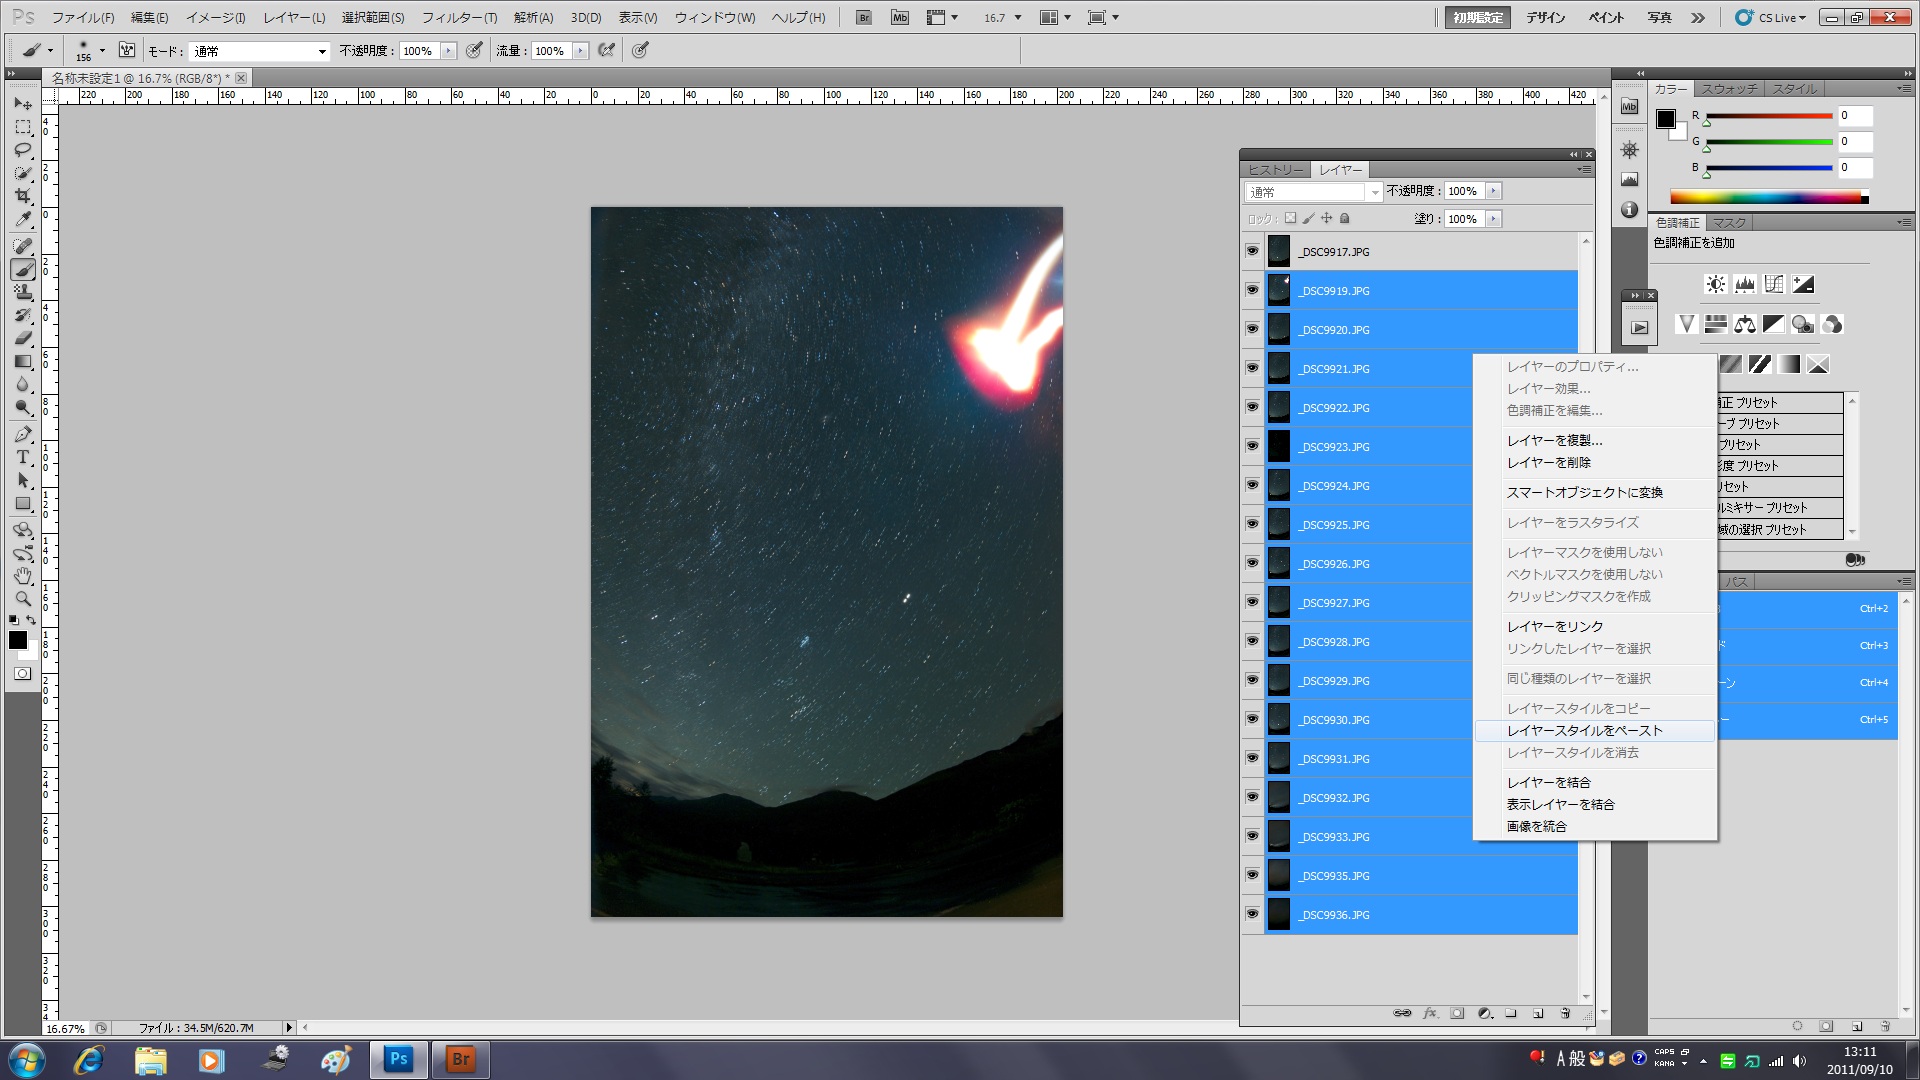
Task: Hide the _DSC9936.JPG layer
Action: 1252,914
